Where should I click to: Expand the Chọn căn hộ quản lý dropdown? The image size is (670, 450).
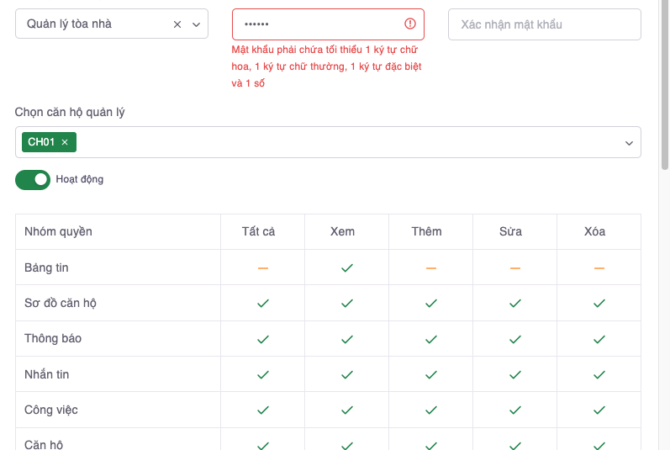coord(630,143)
